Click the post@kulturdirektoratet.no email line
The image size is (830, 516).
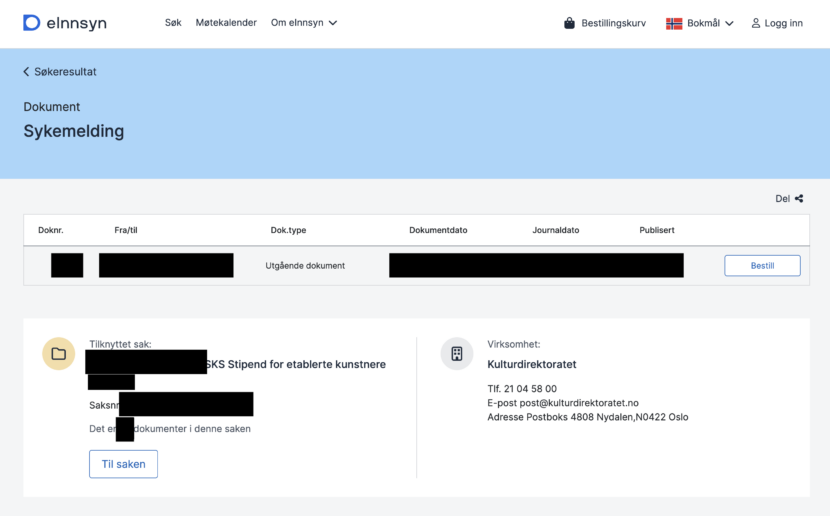click(x=563, y=403)
